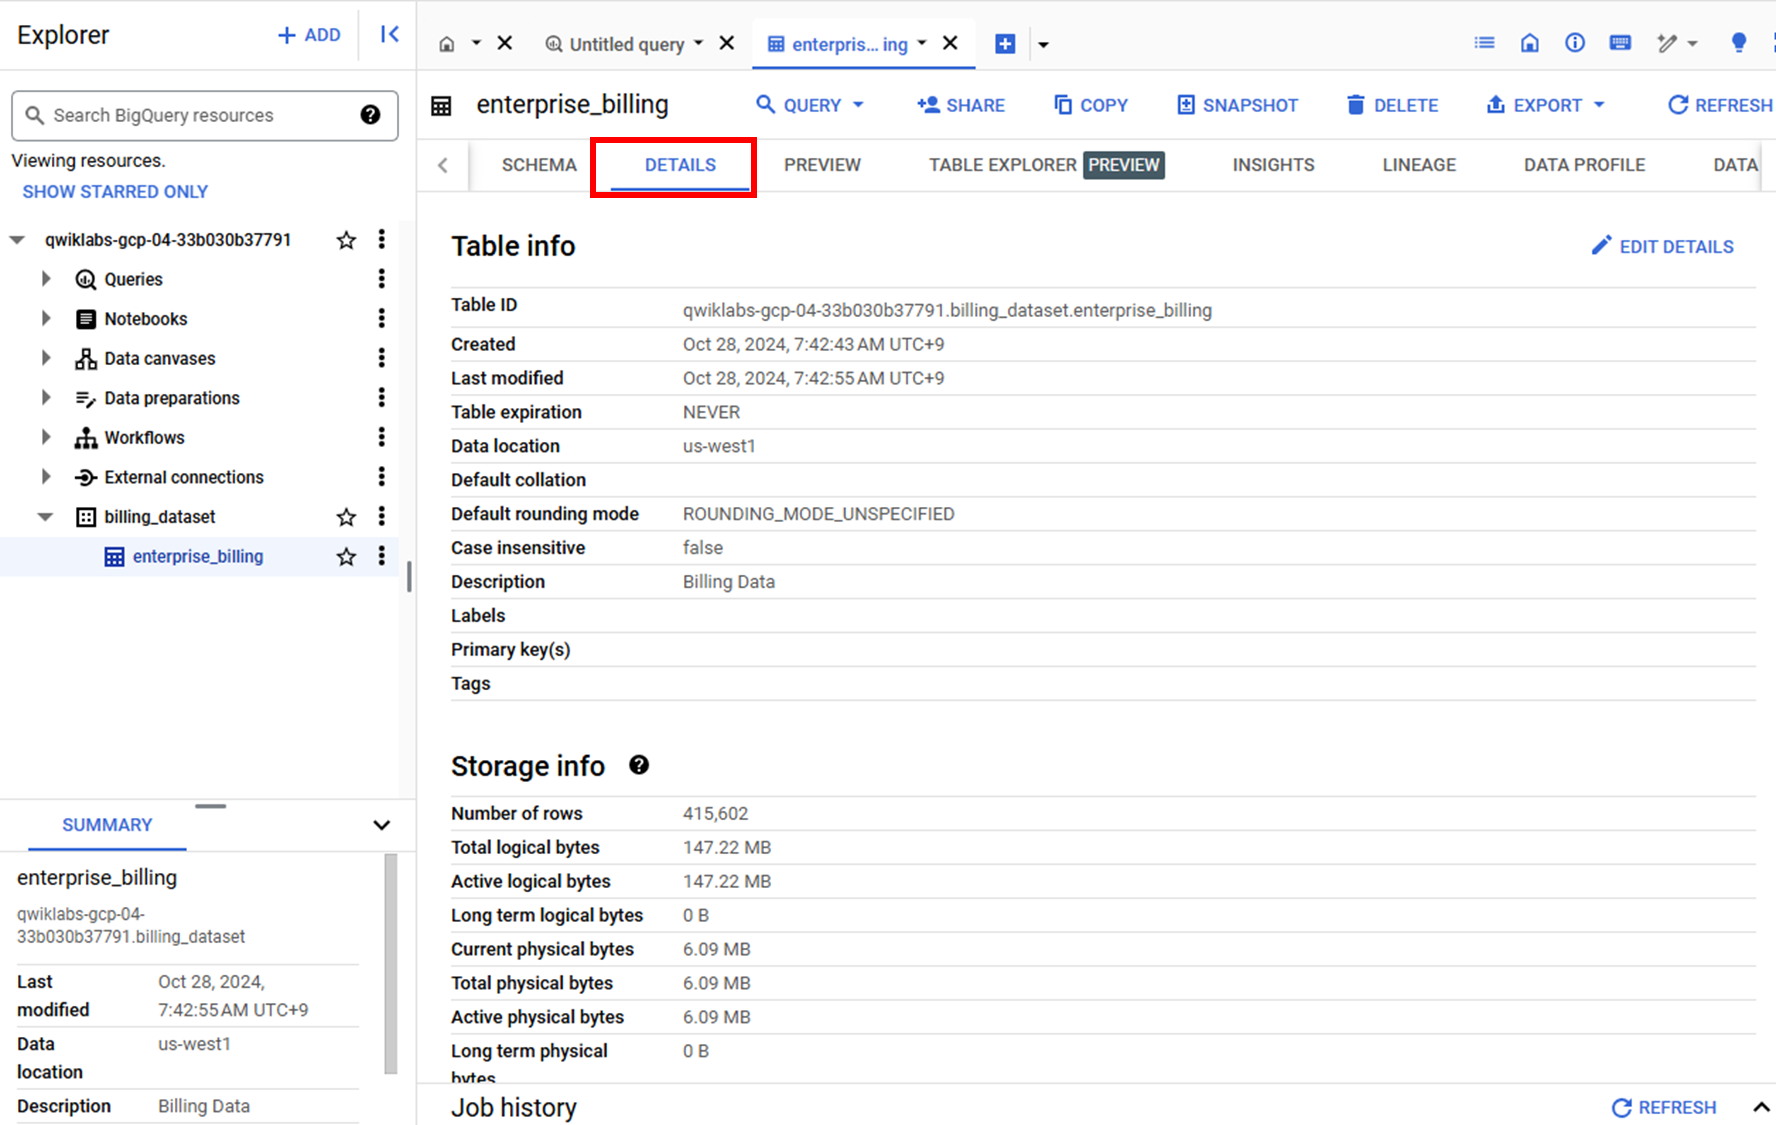Open dropdown next to new tab button
Image resolution: width=1776 pixels, height=1125 pixels.
coord(1043,44)
